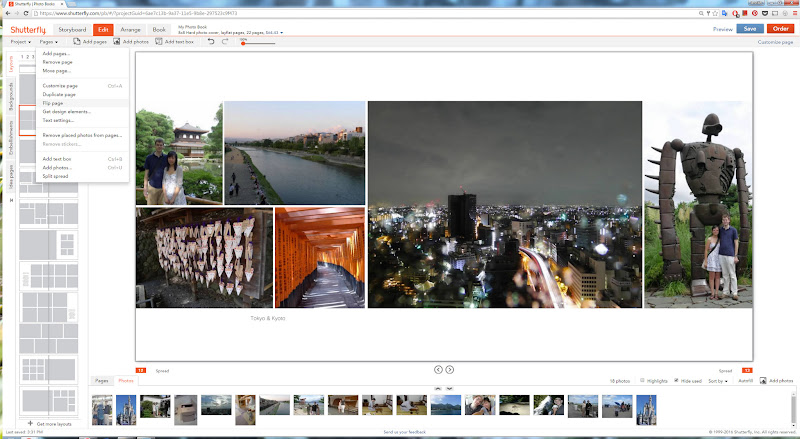Click the Add text box toolbar icon
The width and height of the screenshot is (800, 439).
tap(159, 41)
